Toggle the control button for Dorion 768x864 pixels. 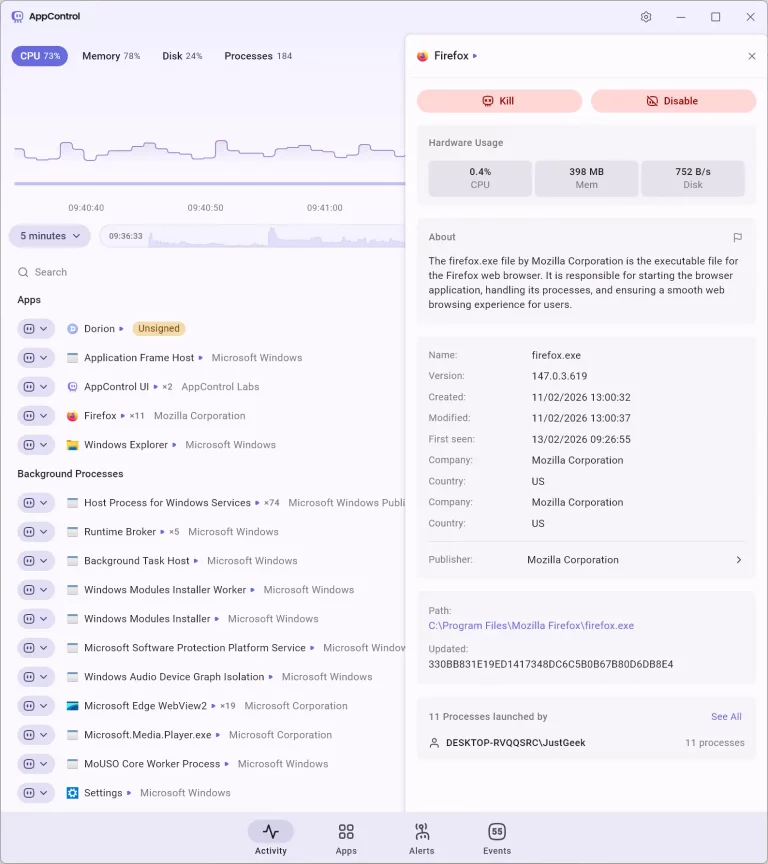click(36, 329)
